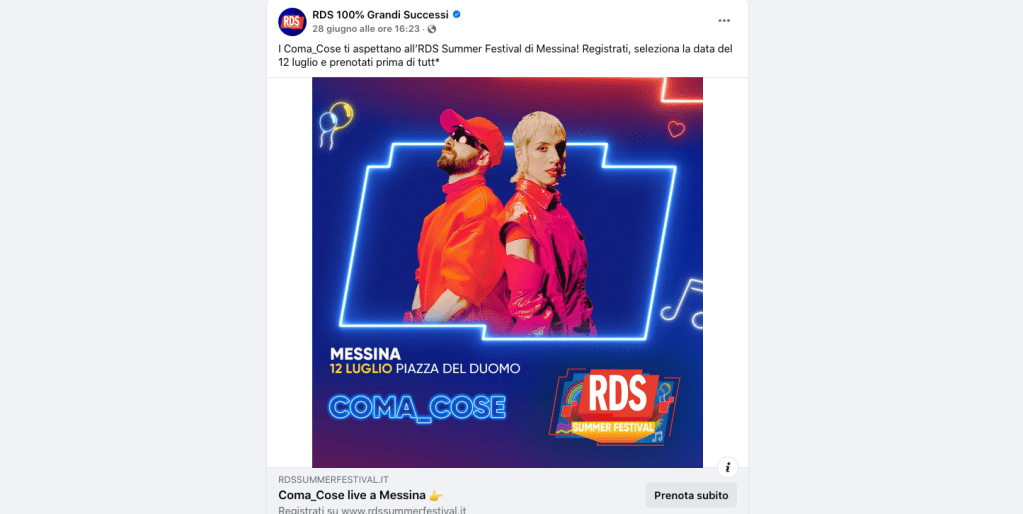Open the 28 giugno post timestamp
1023x514 pixels.
[x=366, y=29]
